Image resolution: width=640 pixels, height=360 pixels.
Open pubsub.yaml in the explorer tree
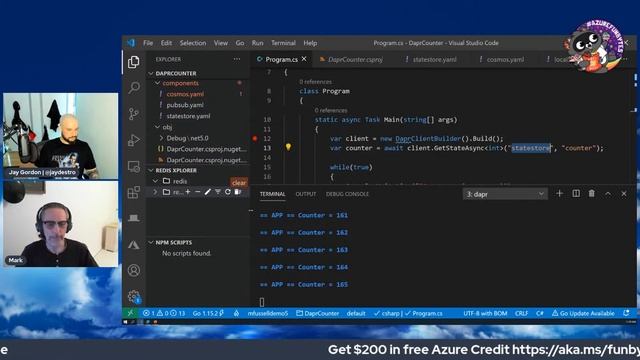point(185,105)
